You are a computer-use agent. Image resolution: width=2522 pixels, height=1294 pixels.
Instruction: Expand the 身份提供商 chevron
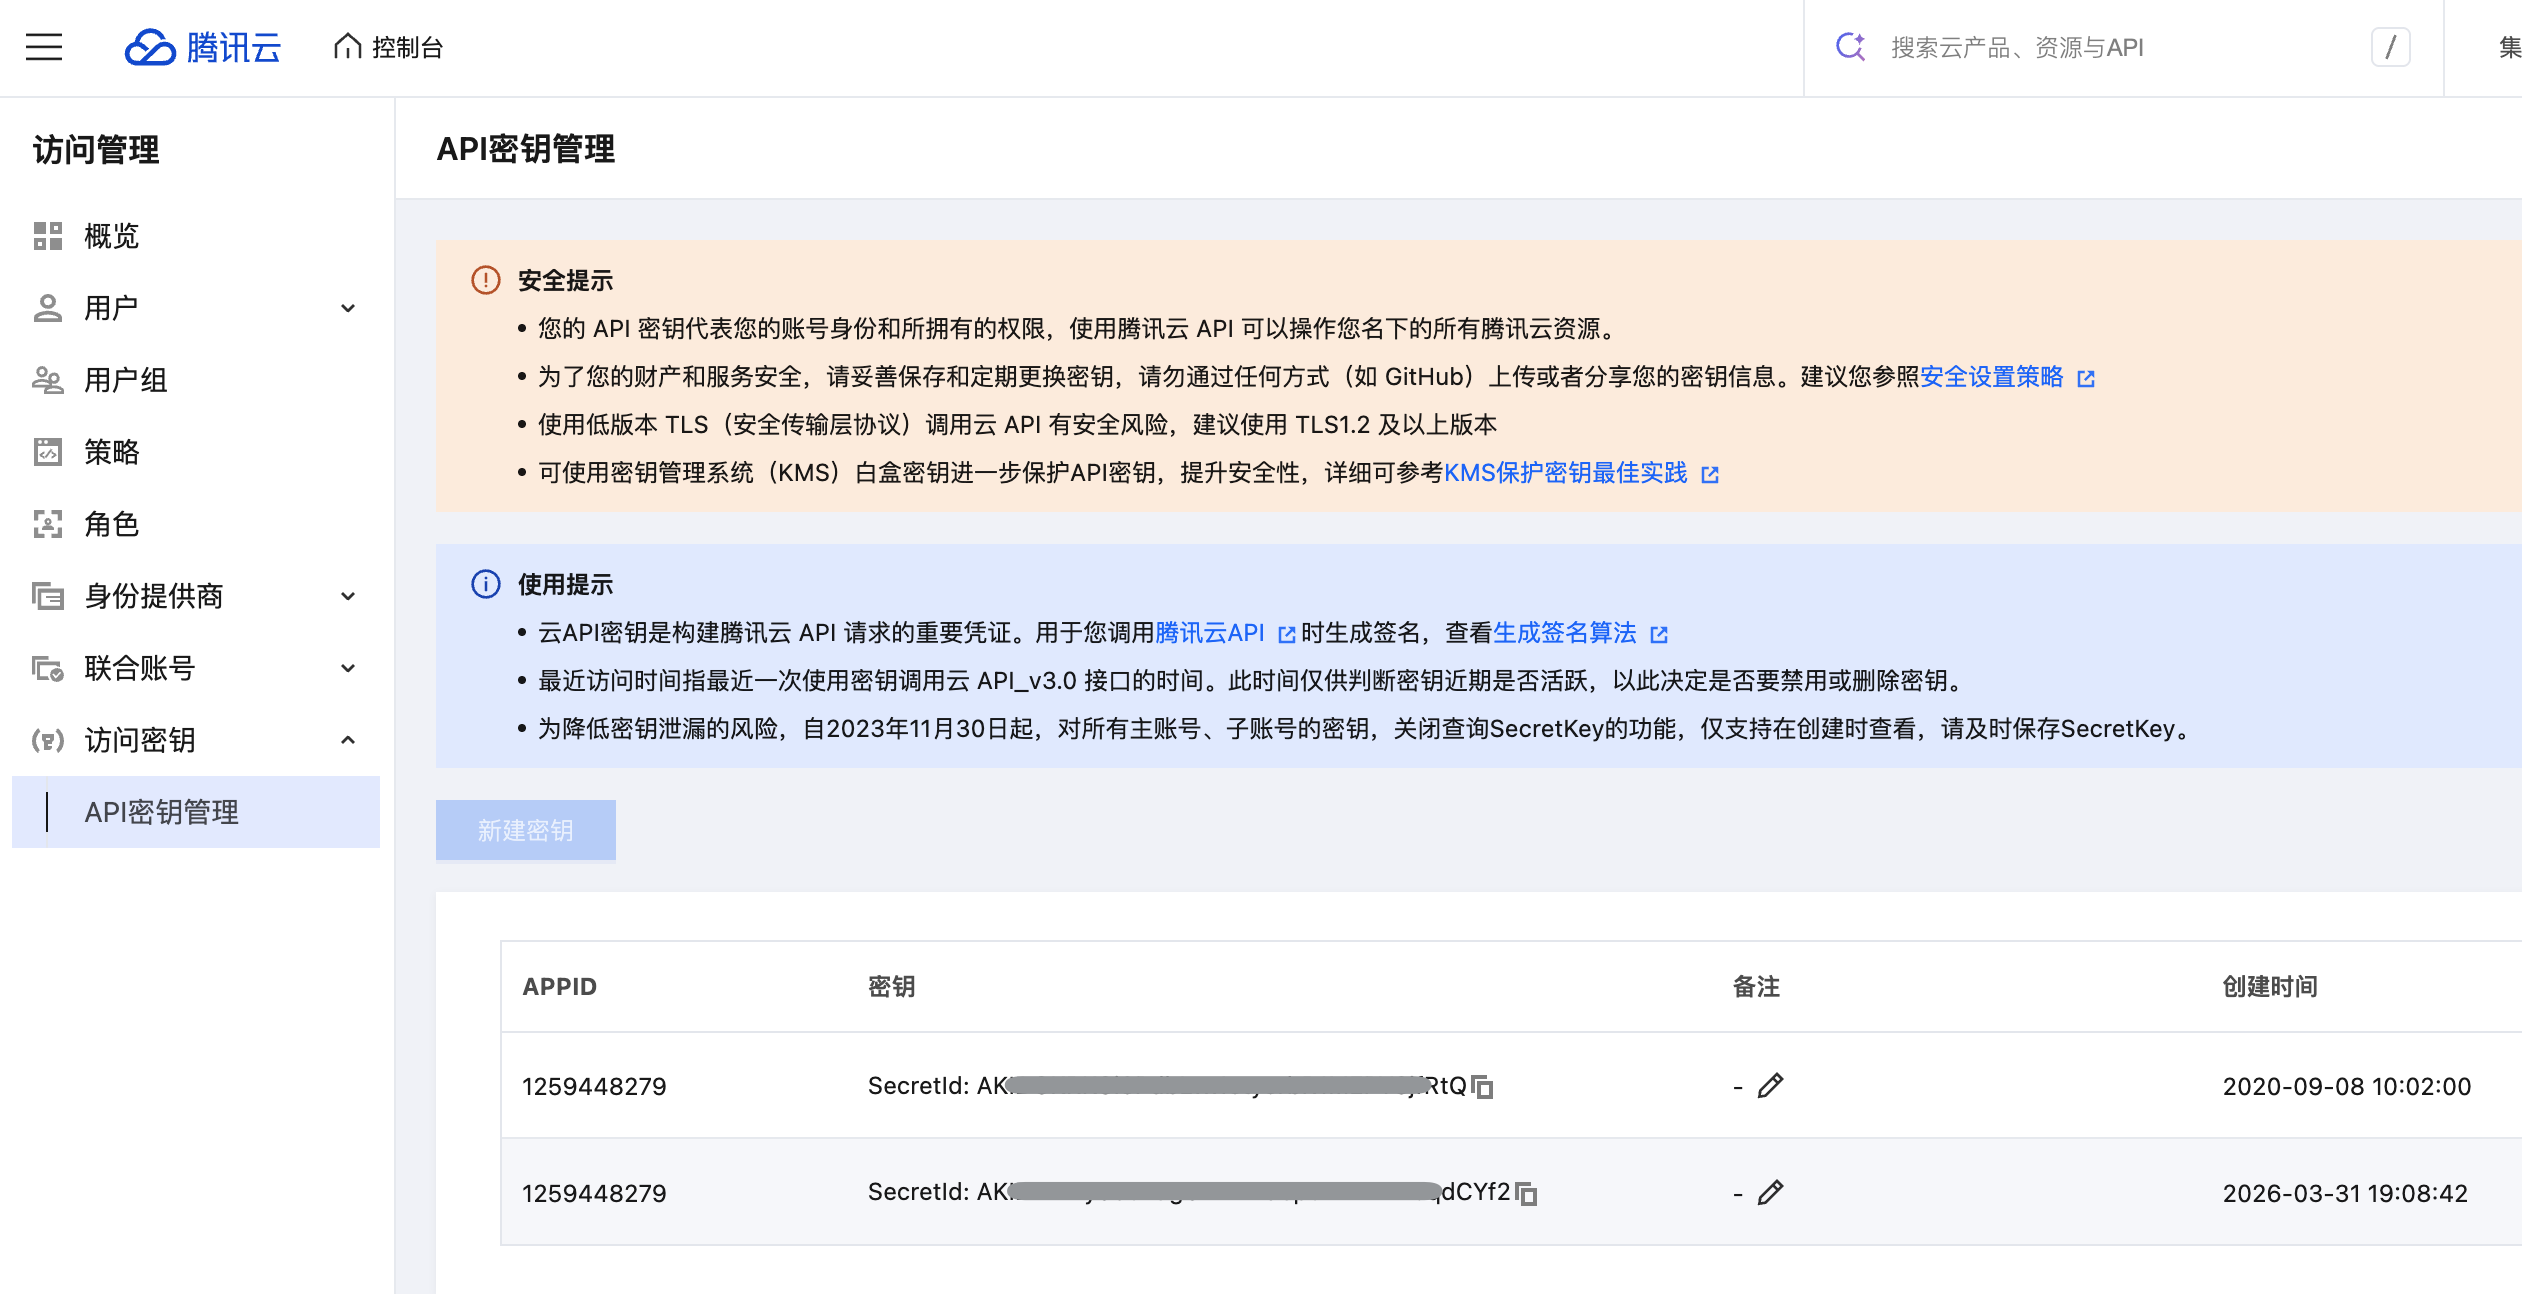[x=348, y=596]
